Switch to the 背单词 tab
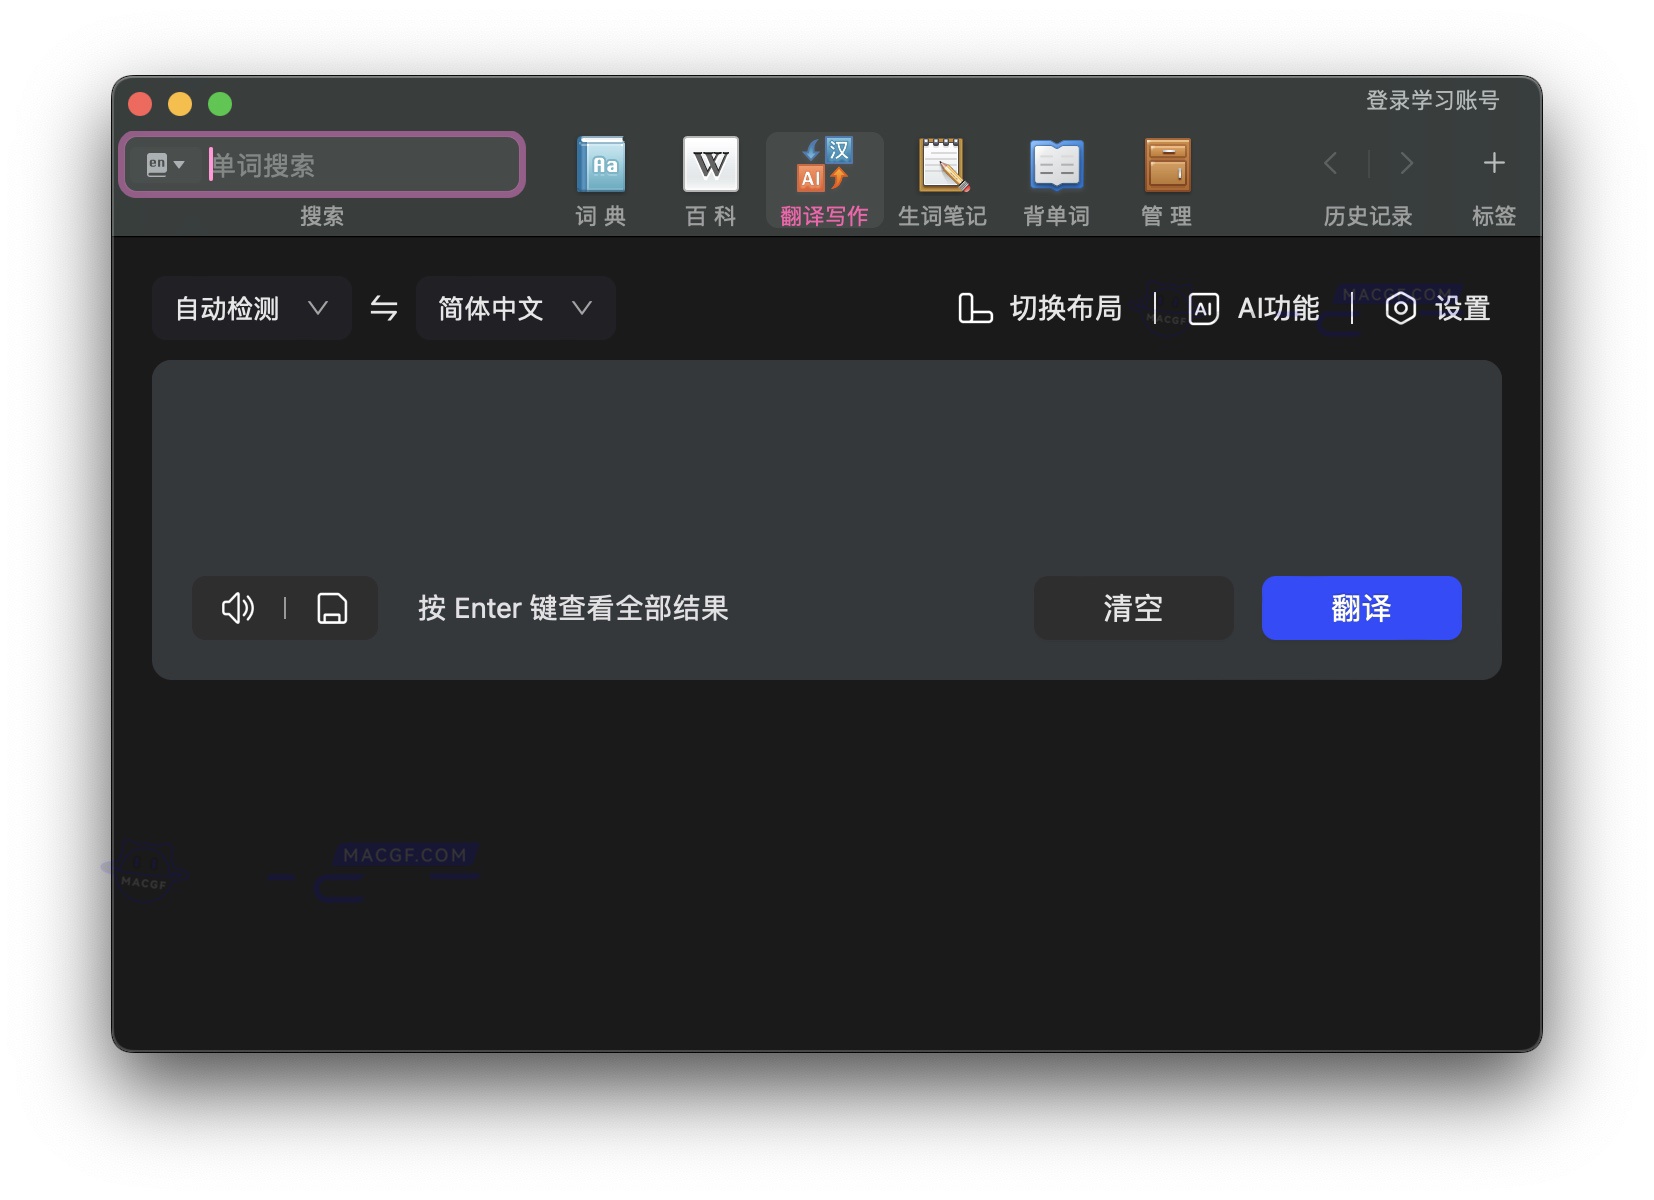Viewport: 1654px width, 1200px height. click(1055, 180)
